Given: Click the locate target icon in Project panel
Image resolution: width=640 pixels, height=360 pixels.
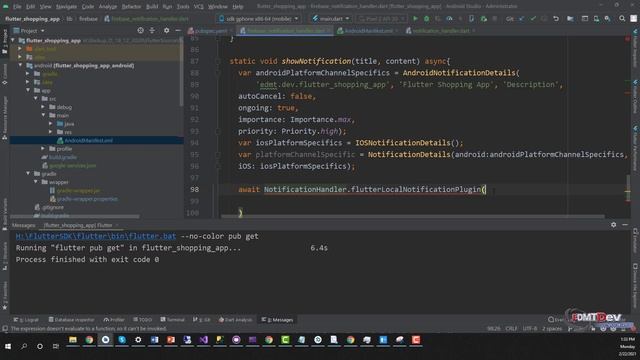Looking at the screenshot, I should [140, 31].
